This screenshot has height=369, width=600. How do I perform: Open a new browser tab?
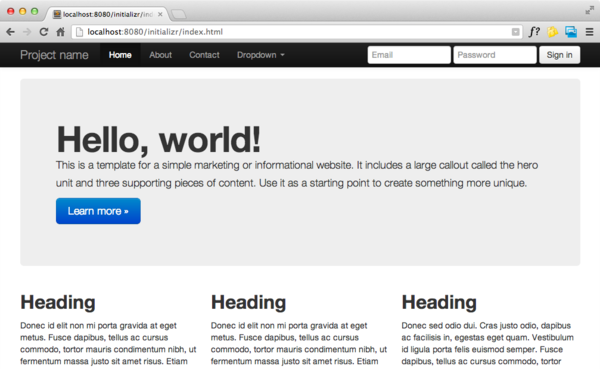178,15
